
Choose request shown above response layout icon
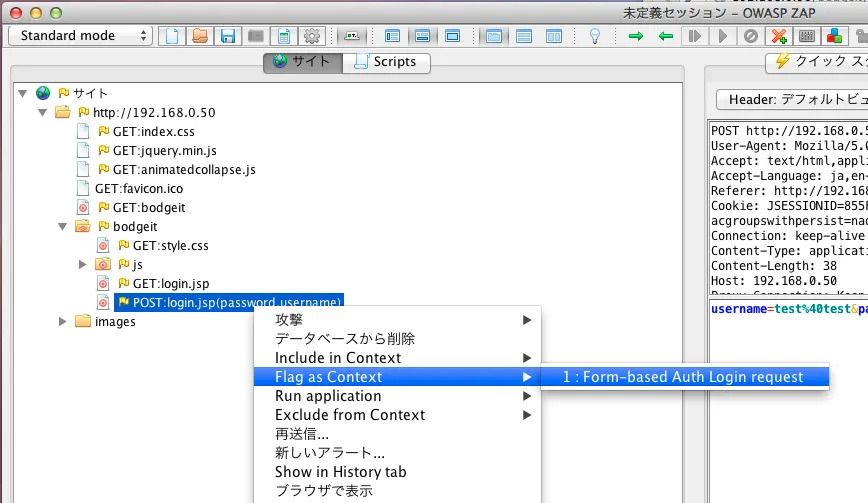pyautogui.click(x=524, y=36)
